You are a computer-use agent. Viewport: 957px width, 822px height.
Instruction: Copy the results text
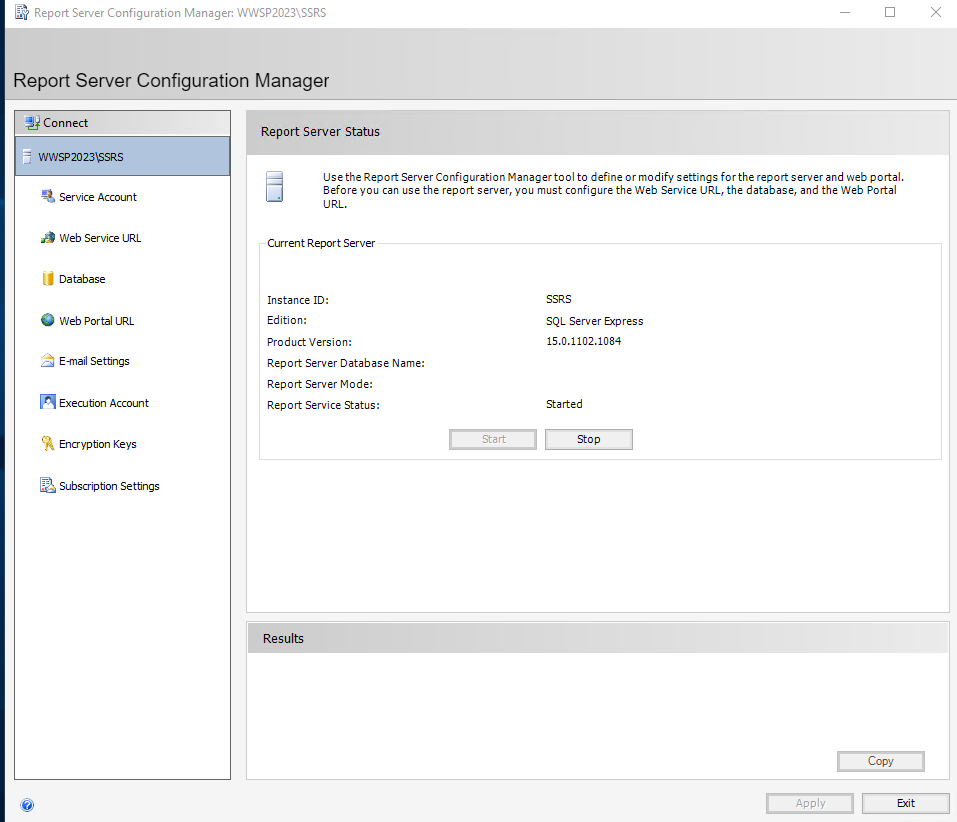point(881,761)
